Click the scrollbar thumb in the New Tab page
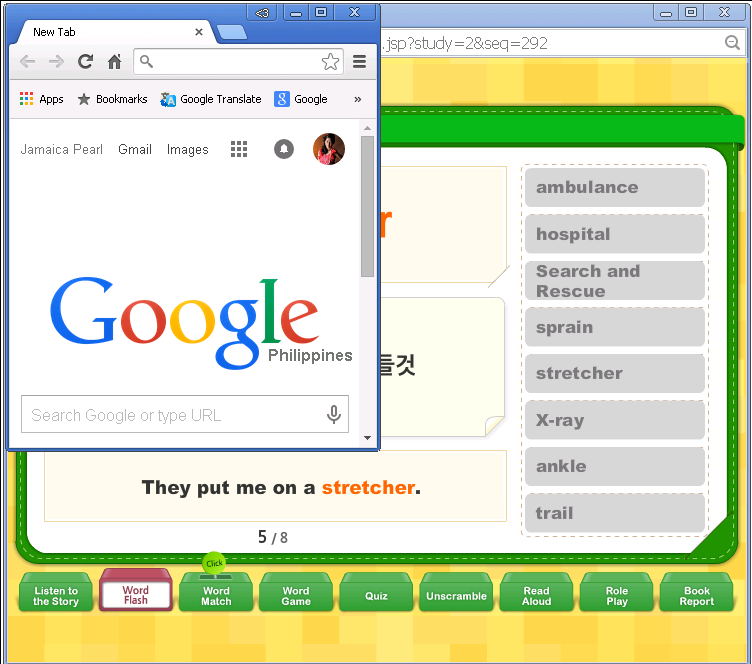The image size is (752, 664). tap(367, 207)
